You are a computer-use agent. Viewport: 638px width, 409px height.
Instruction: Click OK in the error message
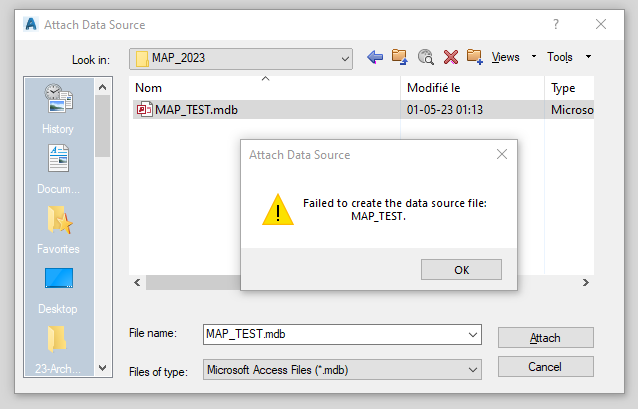point(461,269)
